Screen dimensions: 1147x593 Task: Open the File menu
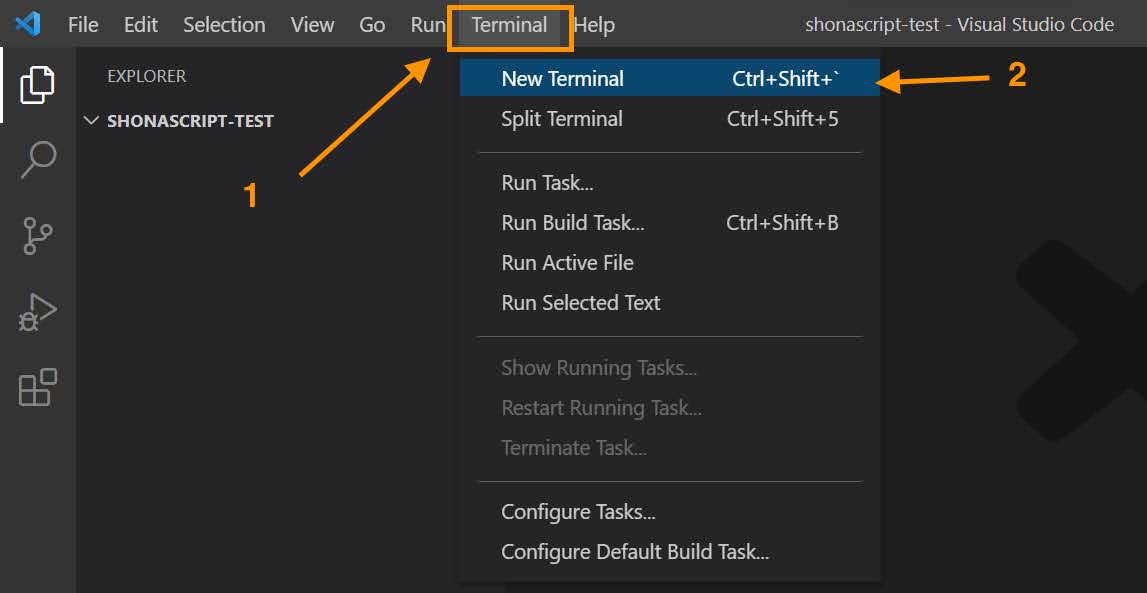pyautogui.click(x=83, y=25)
